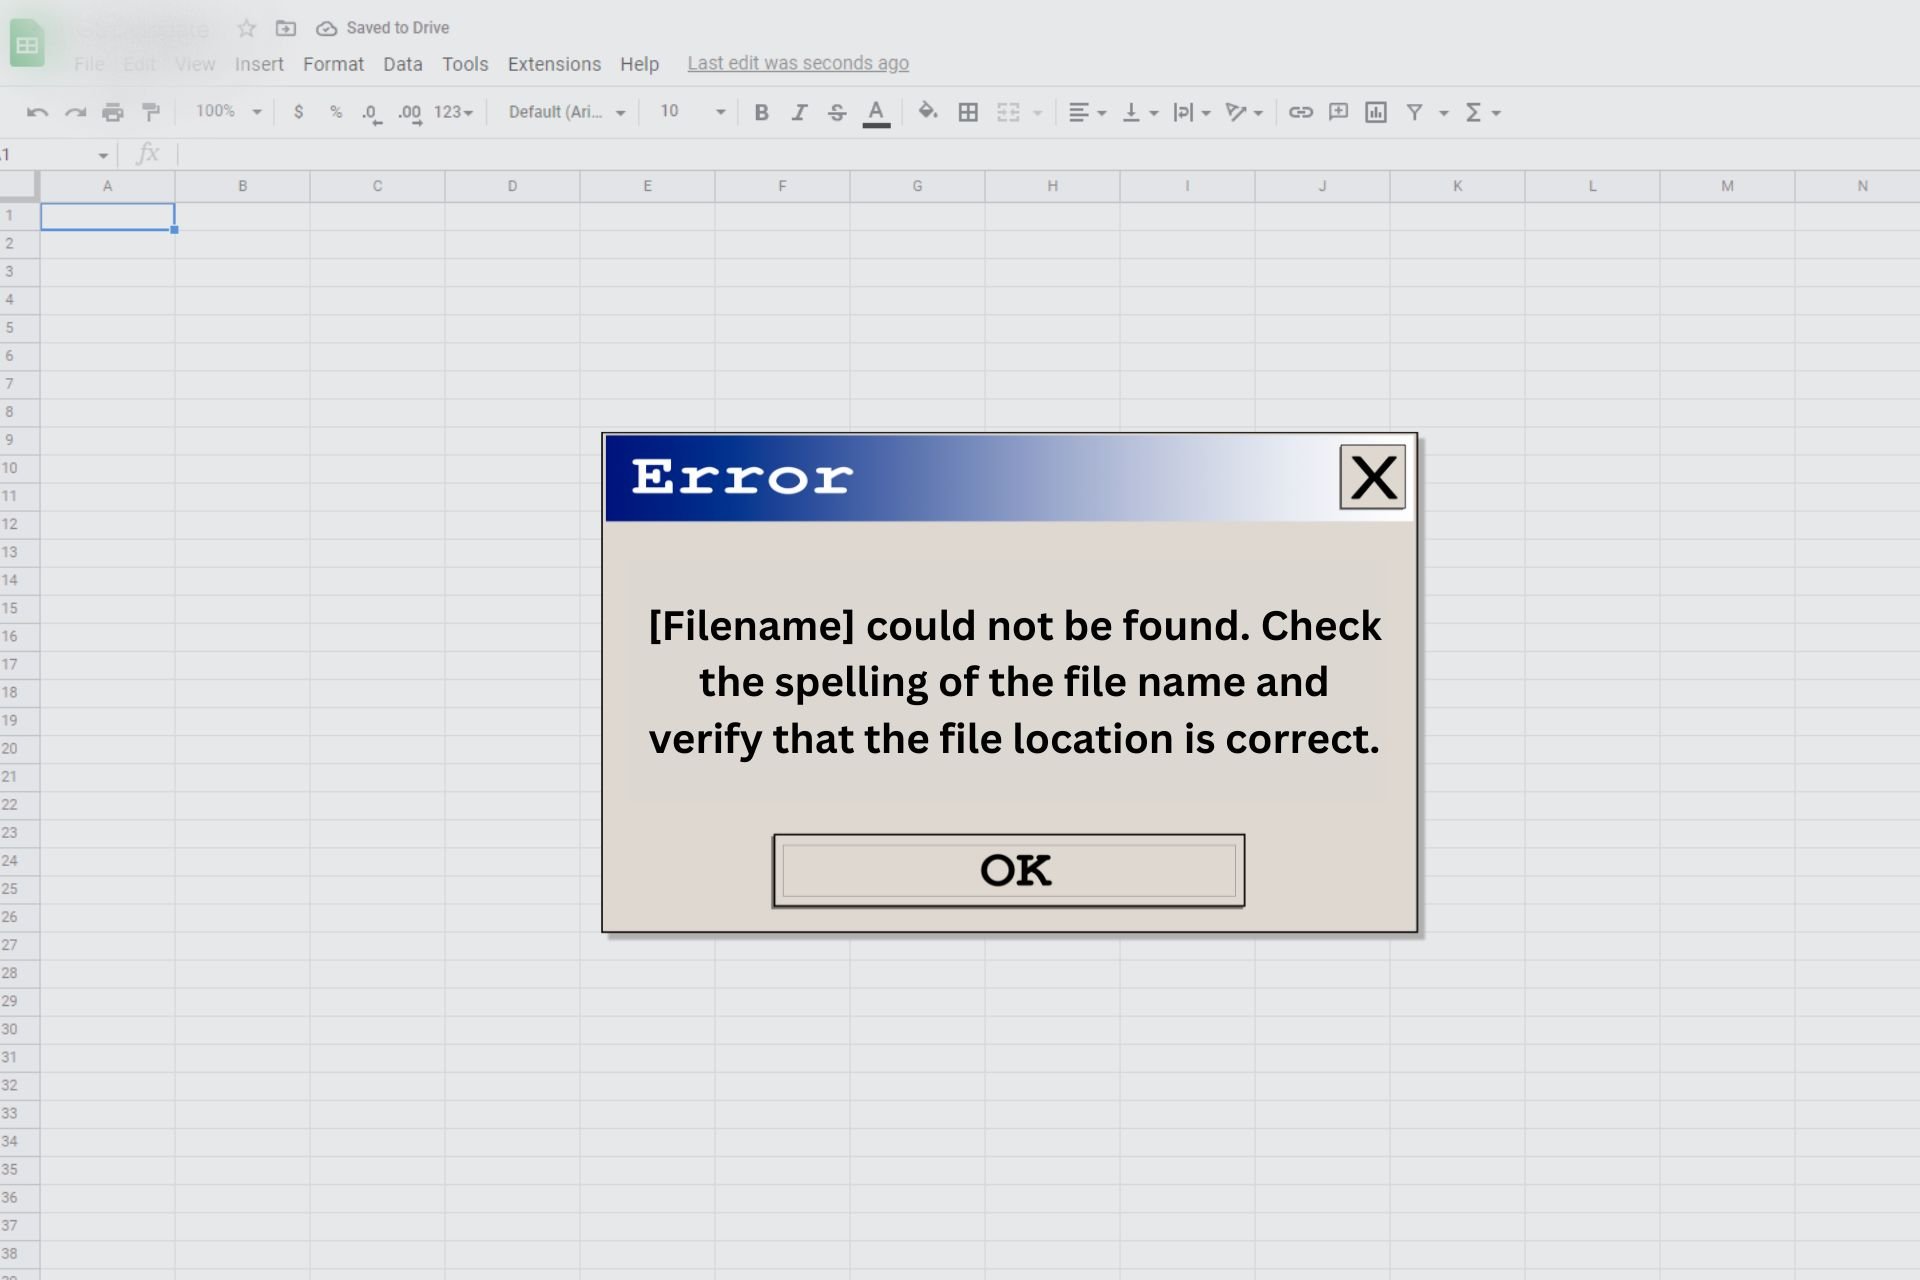Open Last edit was seconds ago link
1920x1280 pixels.
(798, 63)
